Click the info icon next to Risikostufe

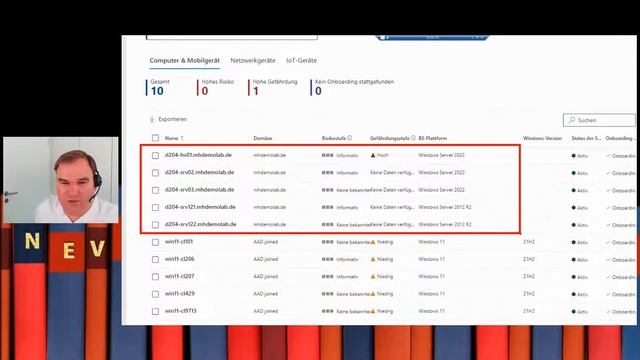coord(350,138)
